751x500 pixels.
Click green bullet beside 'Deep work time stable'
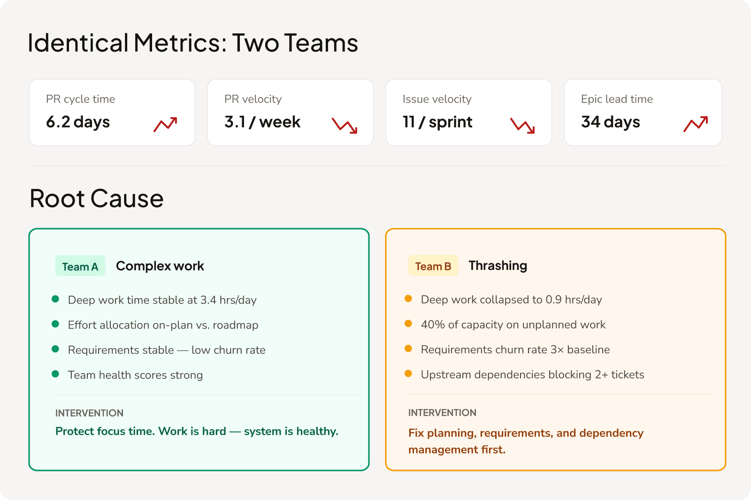[x=55, y=299]
